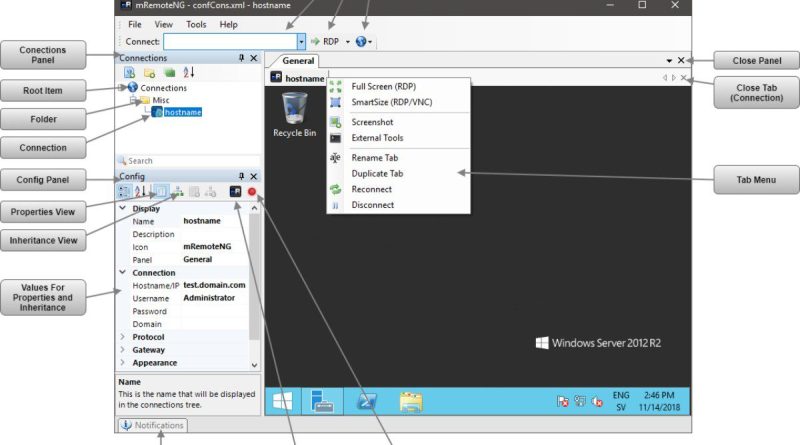The image size is (800, 445).
Task: Select the Connections root item in tree
Action: (163, 88)
